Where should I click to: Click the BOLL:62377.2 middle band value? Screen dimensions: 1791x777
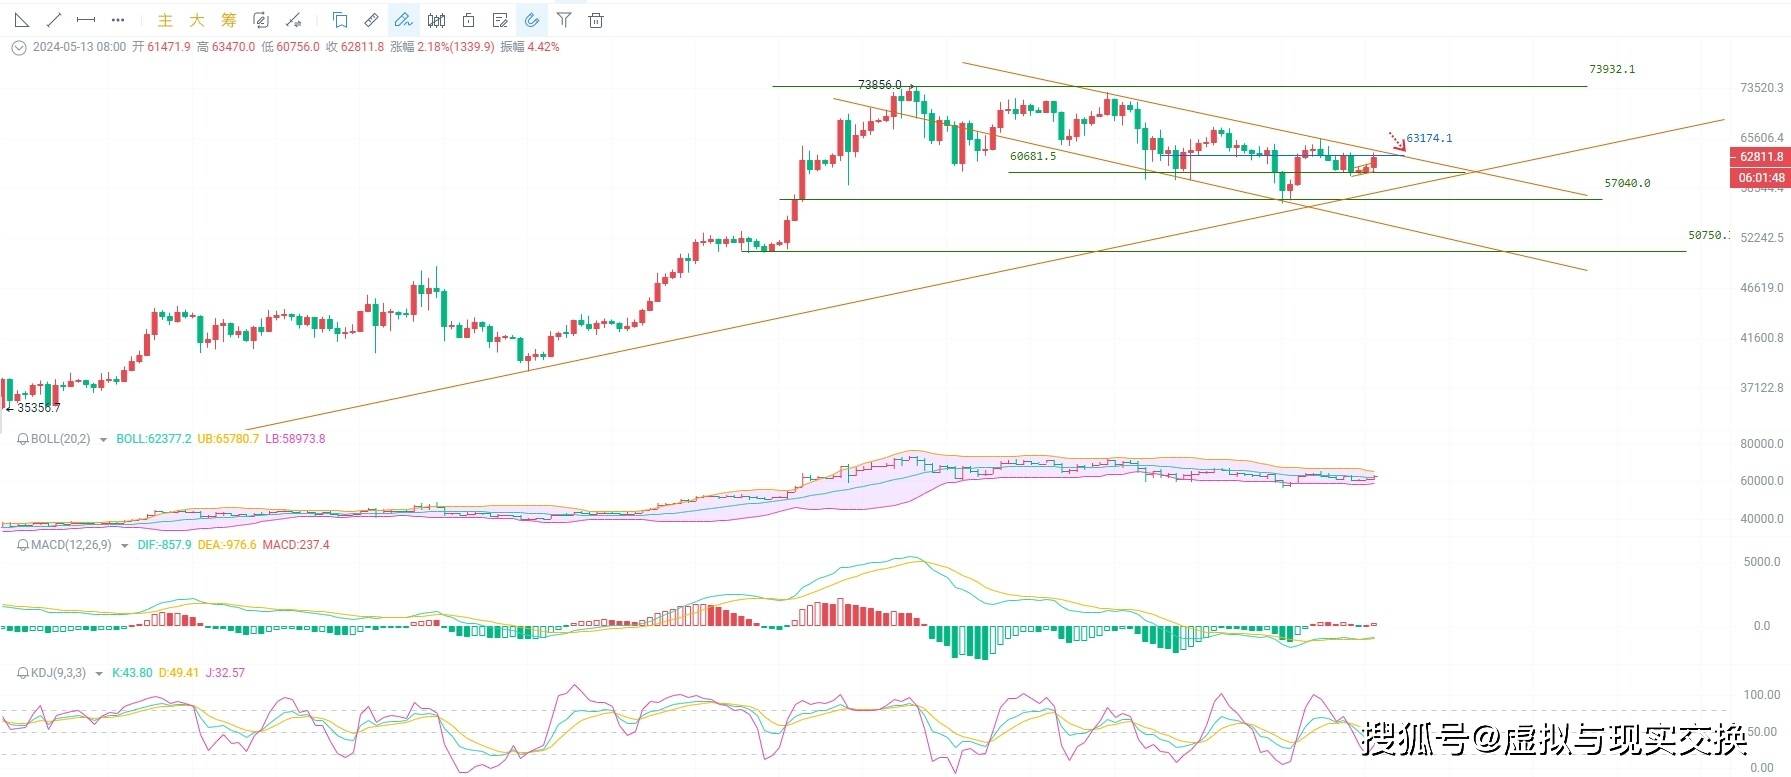click(154, 439)
